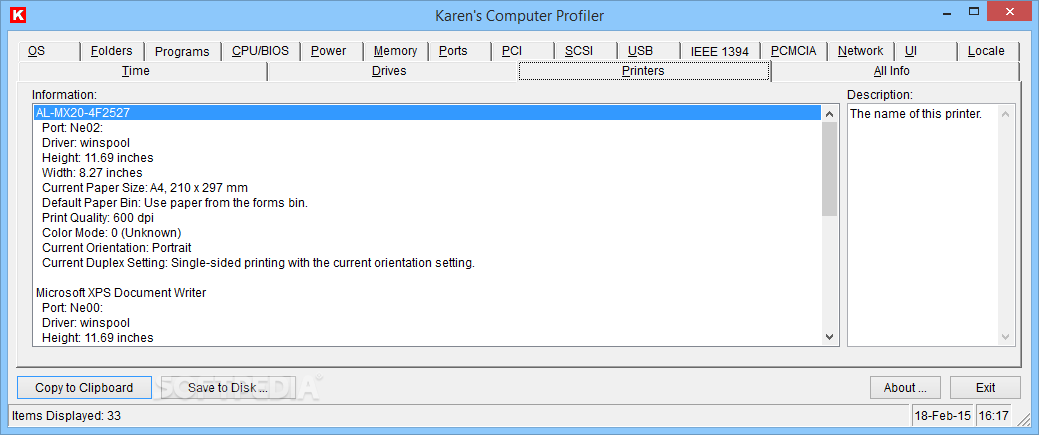1039x435 pixels.
Task: Open the All Info tab
Action: point(895,71)
